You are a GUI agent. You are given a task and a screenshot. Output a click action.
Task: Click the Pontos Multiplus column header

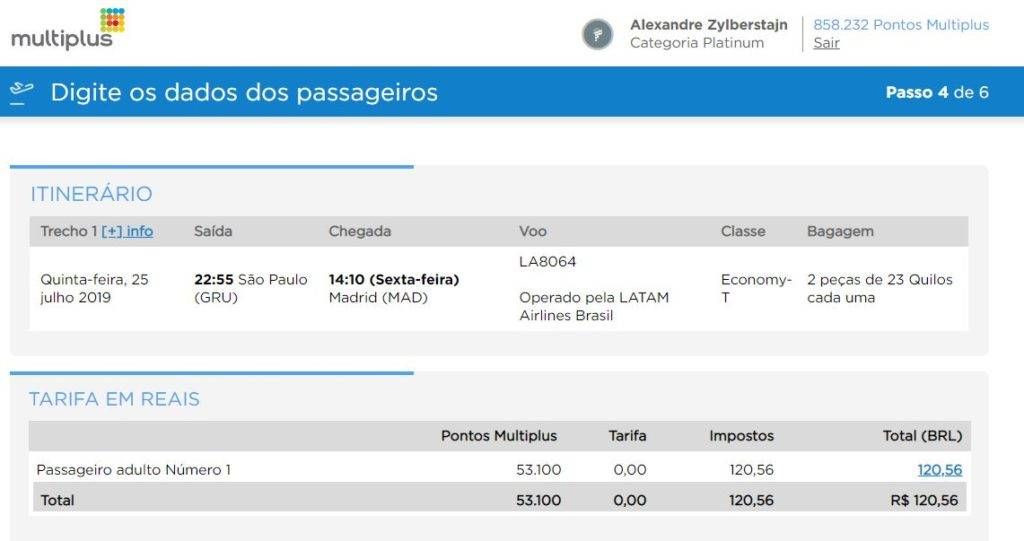click(499, 436)
